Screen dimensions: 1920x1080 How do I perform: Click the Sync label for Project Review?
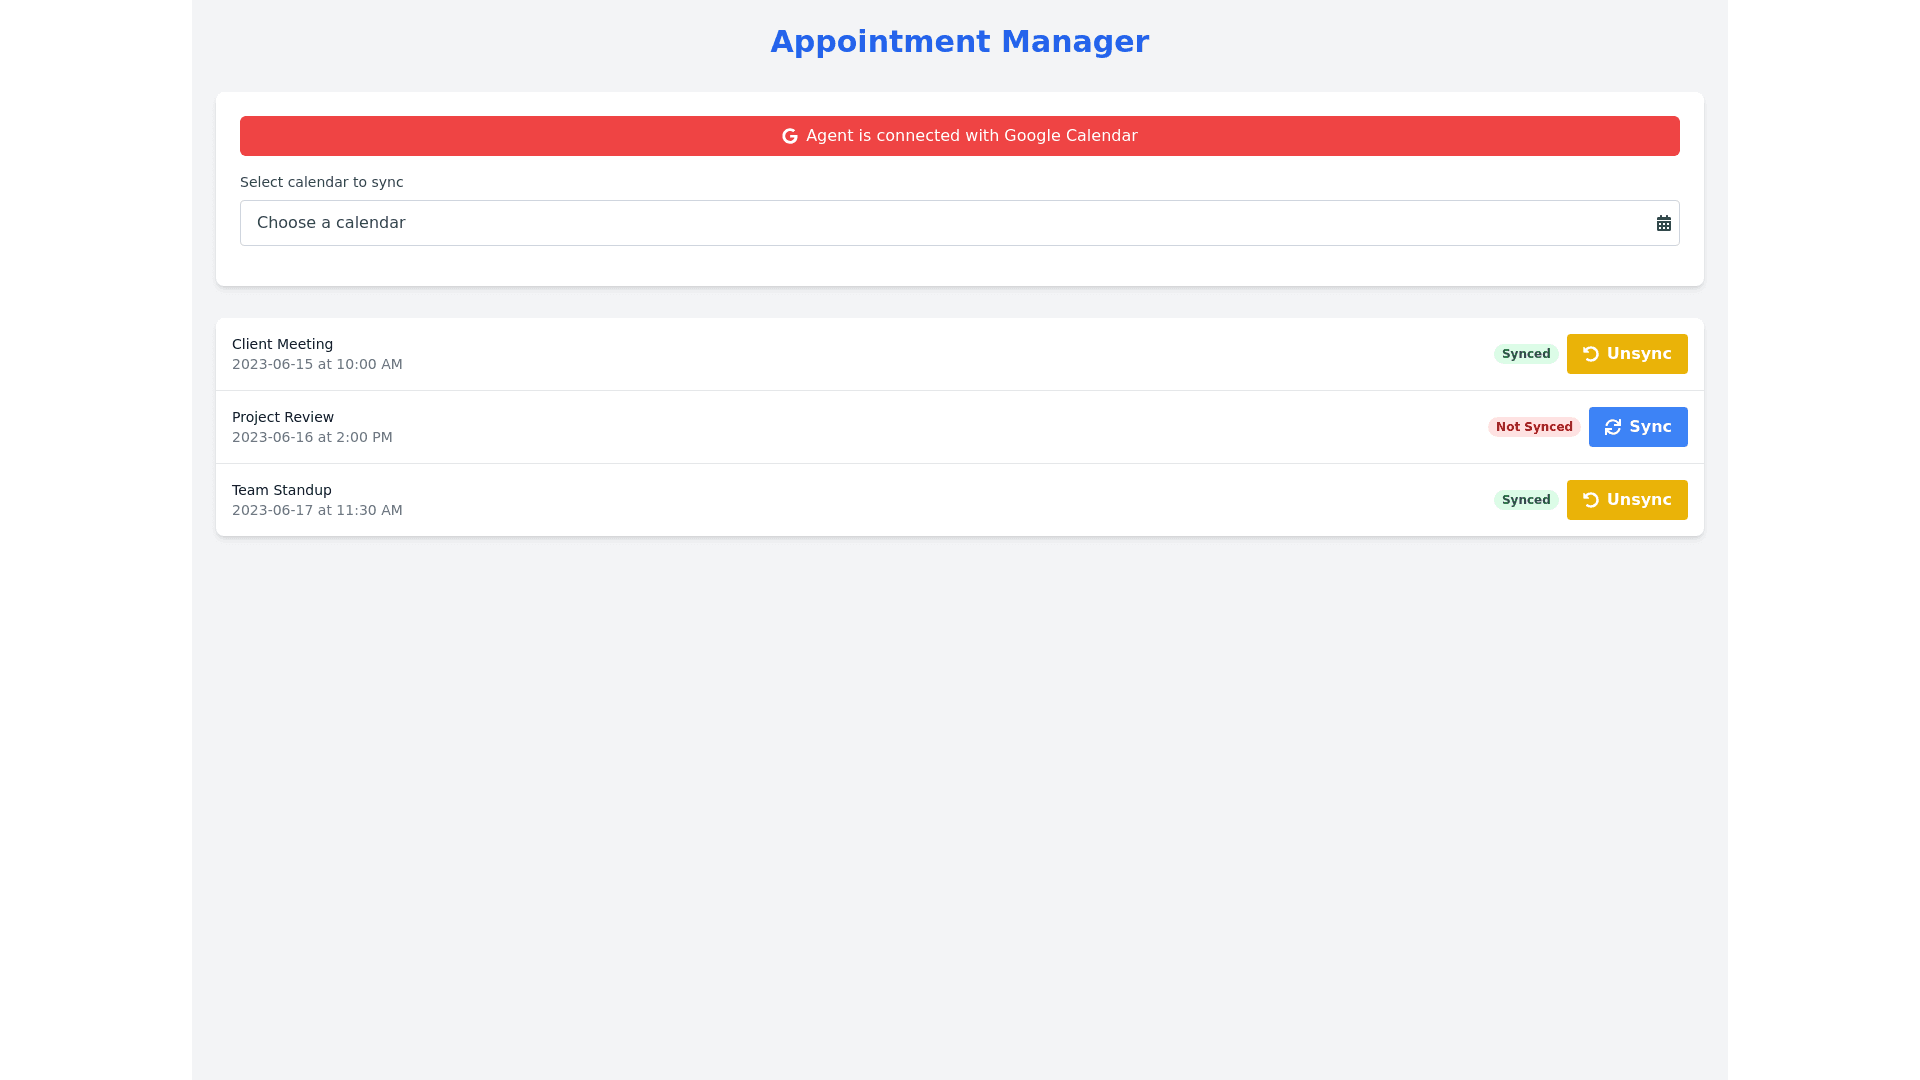click(1650, 427)
